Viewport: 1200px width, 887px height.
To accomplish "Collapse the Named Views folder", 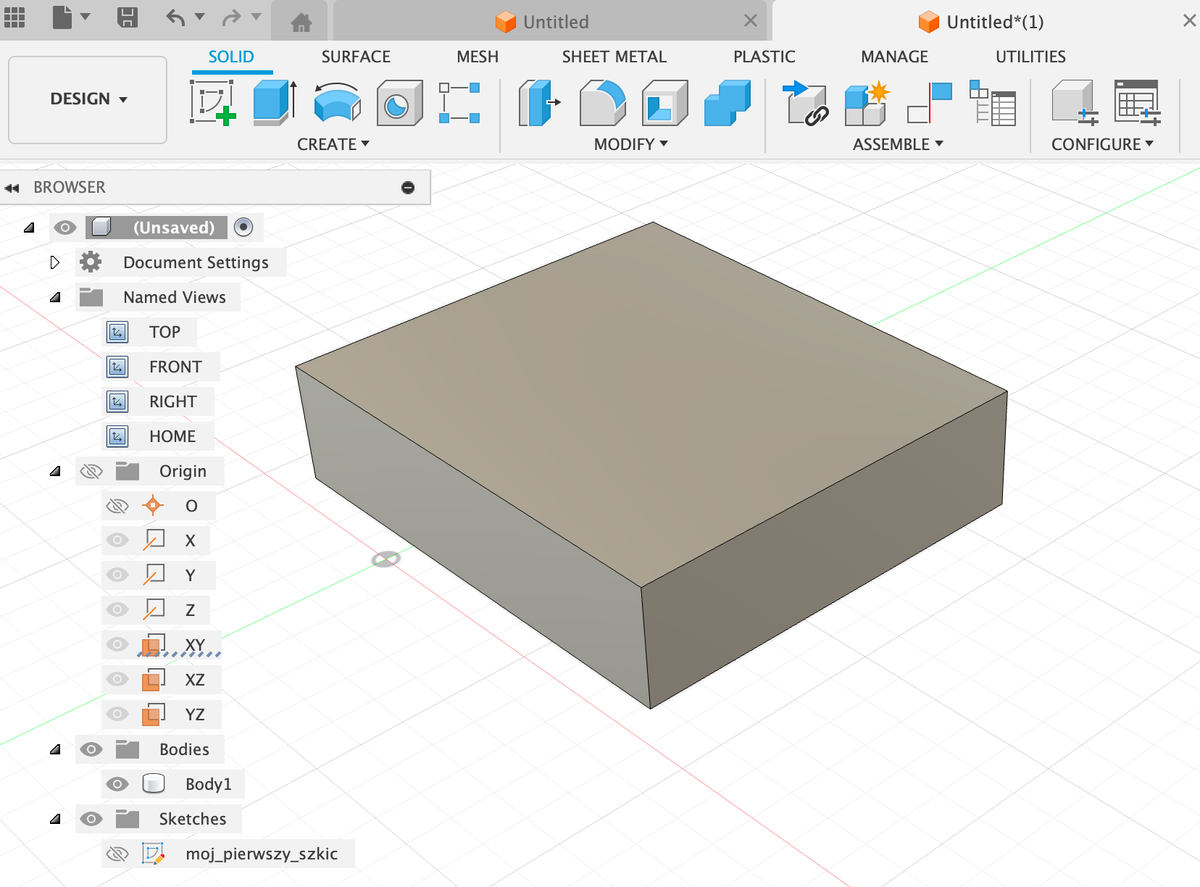I will coord(55,297).
